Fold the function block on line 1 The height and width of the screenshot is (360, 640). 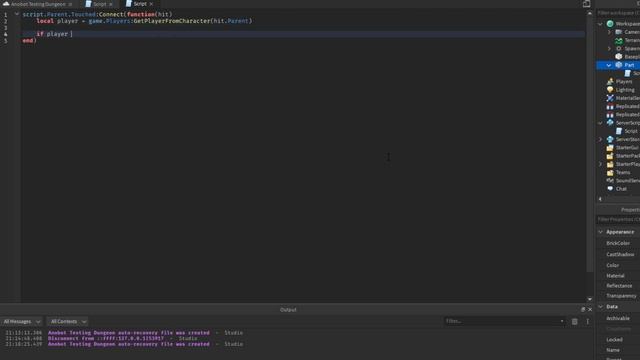[17, 14]
